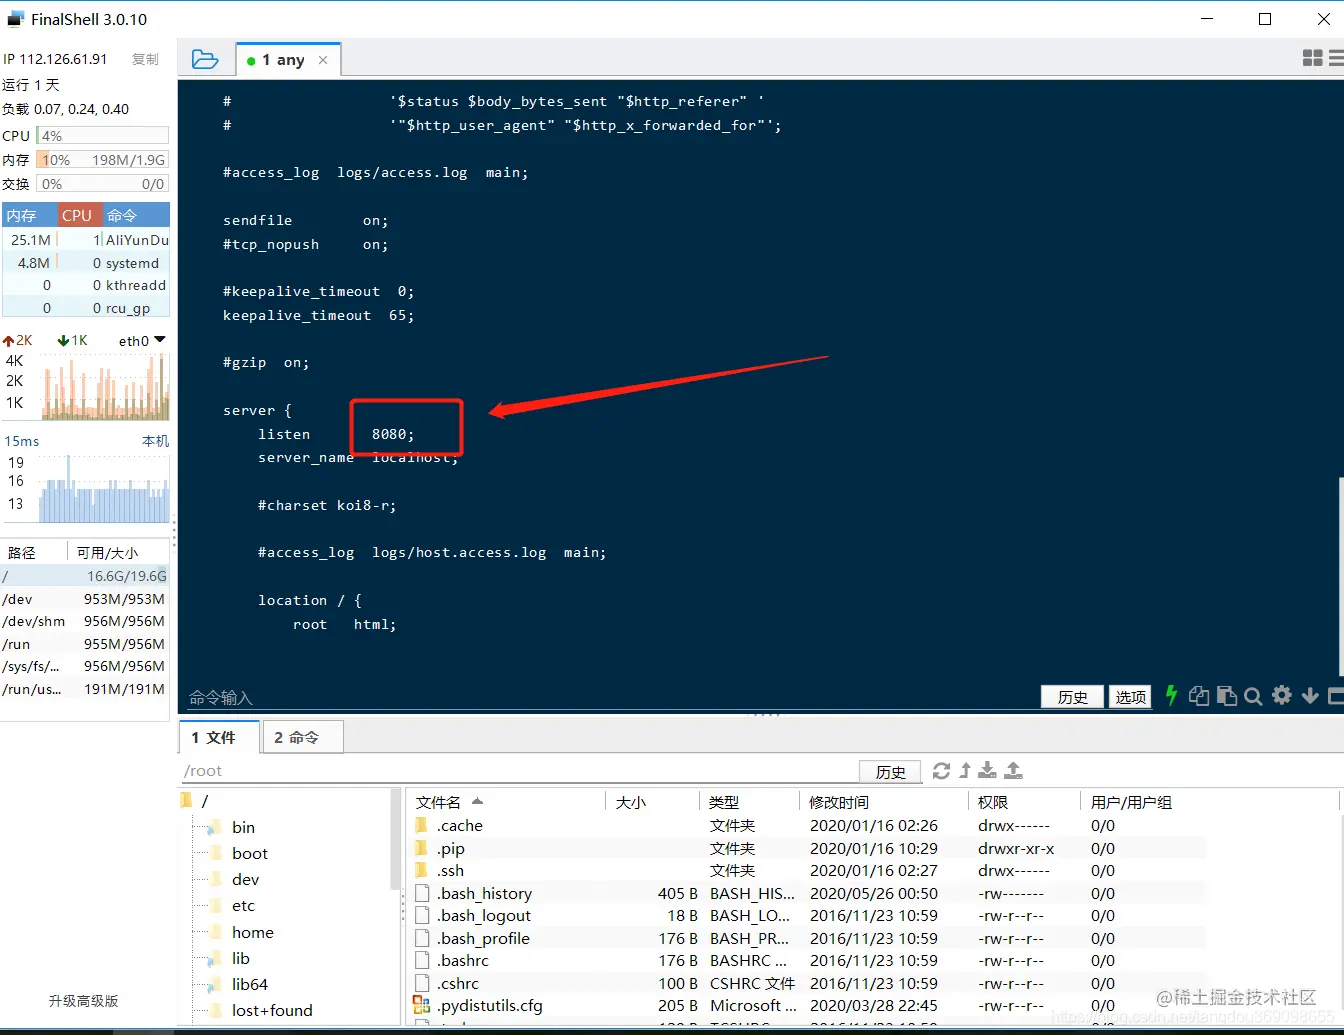Click 复制 to copy the IP

(145, 59)
